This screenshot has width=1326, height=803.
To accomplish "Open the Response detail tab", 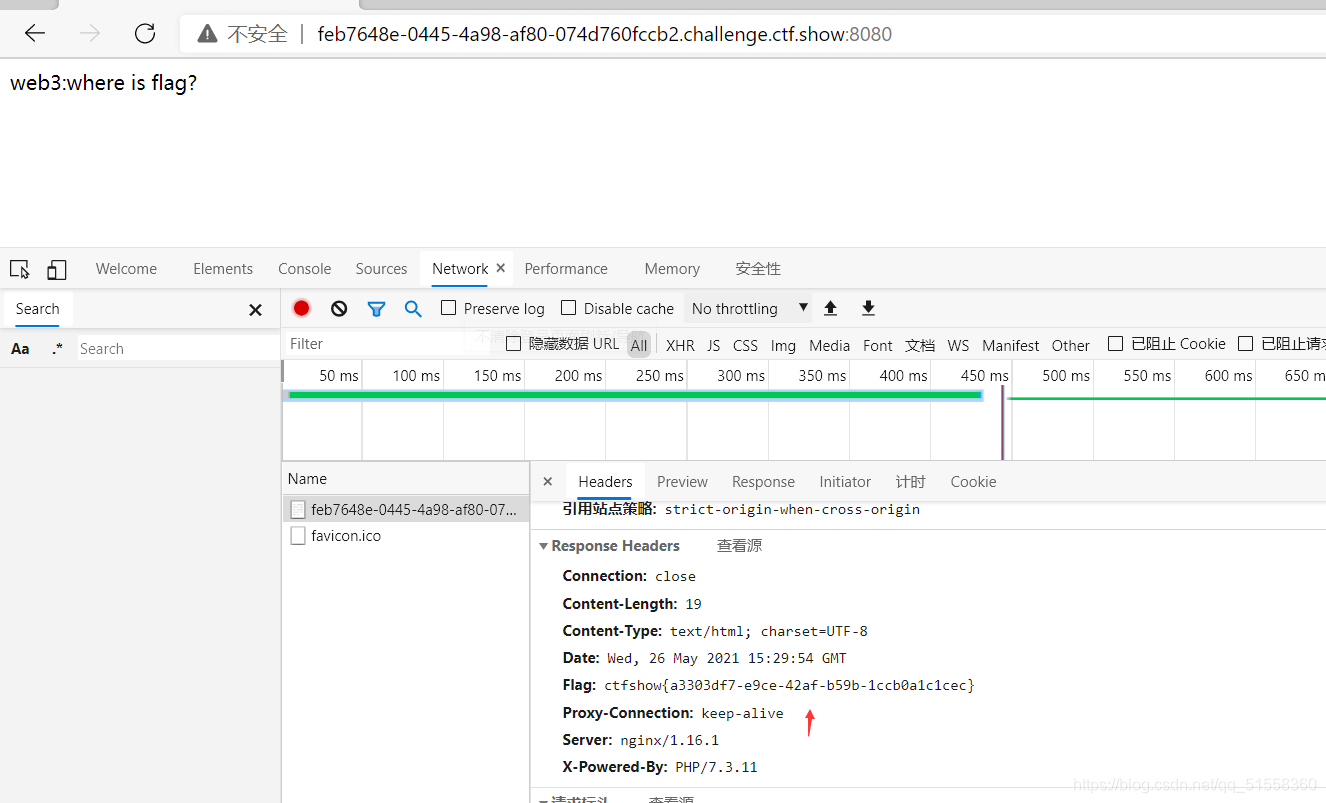I will (763, 482).
